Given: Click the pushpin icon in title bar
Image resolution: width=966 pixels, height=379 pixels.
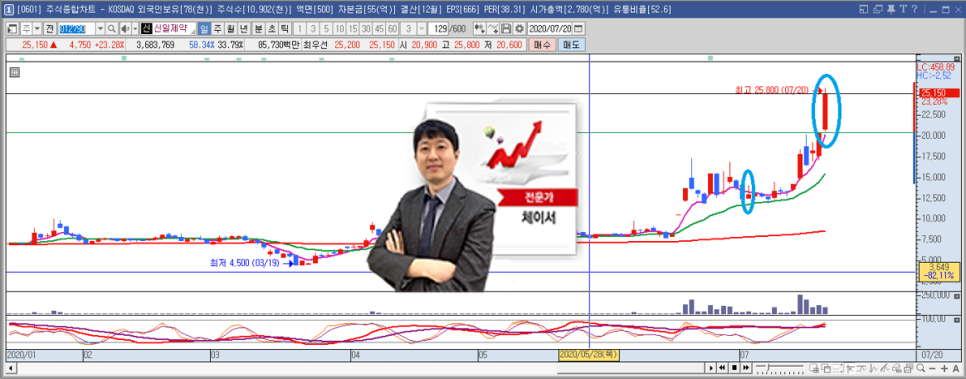Looking at the screenshot, I should [891, 9].
